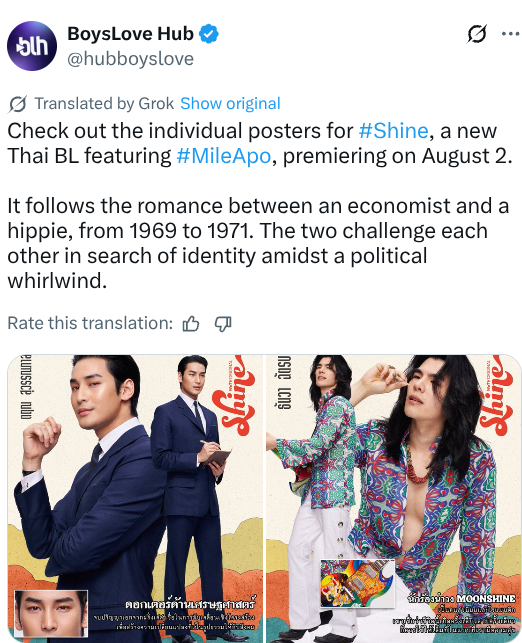Image resolution: width=522 pixels, height=643 pixels.
Task: Open the three-dot more options menu
Action: coord(511,34)
